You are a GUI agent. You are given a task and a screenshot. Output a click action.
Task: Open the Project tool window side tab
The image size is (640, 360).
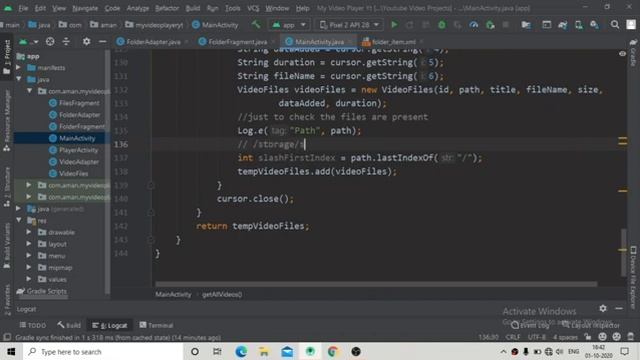[7, 57]
